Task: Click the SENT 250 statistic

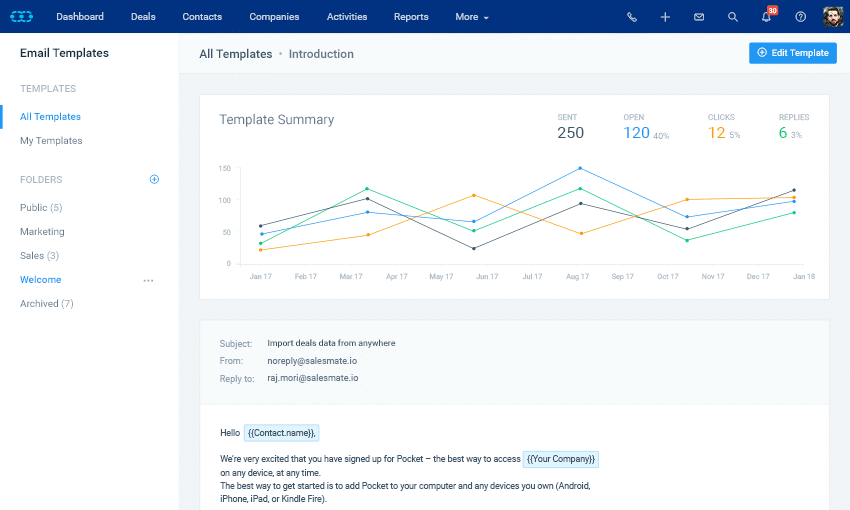Action: click(570, 127)
